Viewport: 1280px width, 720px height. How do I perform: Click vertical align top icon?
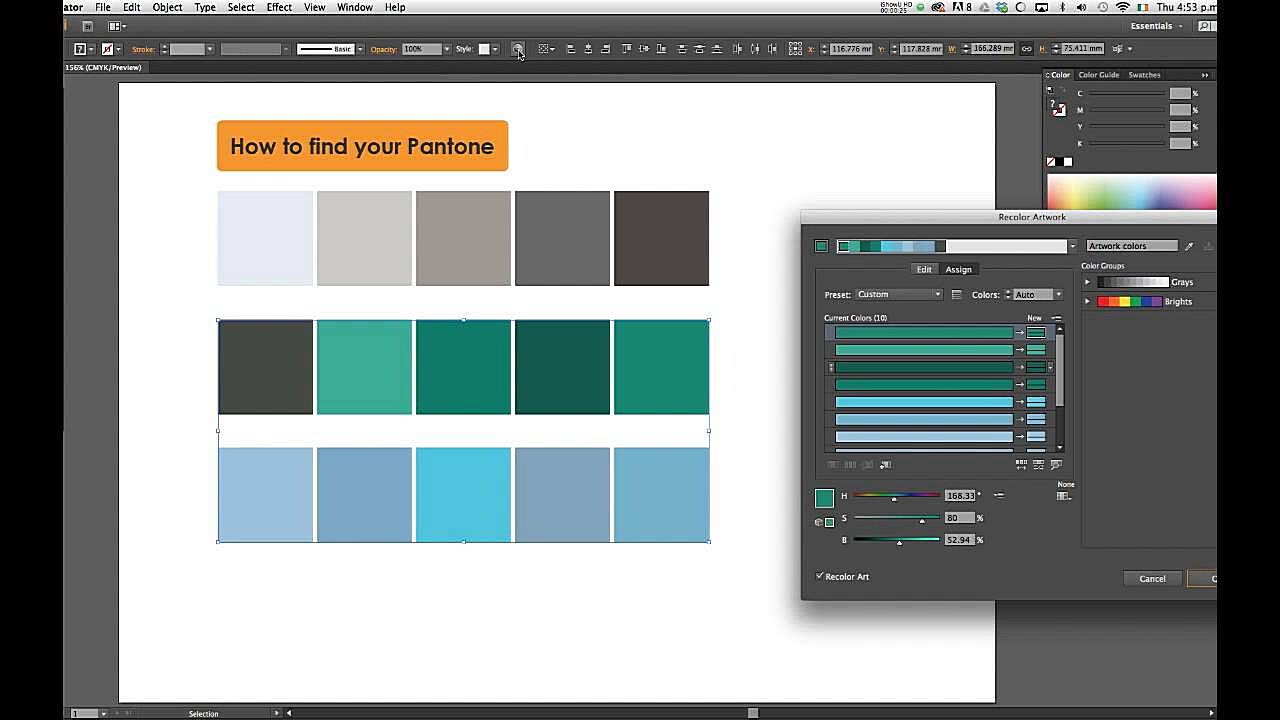[627, 49]
